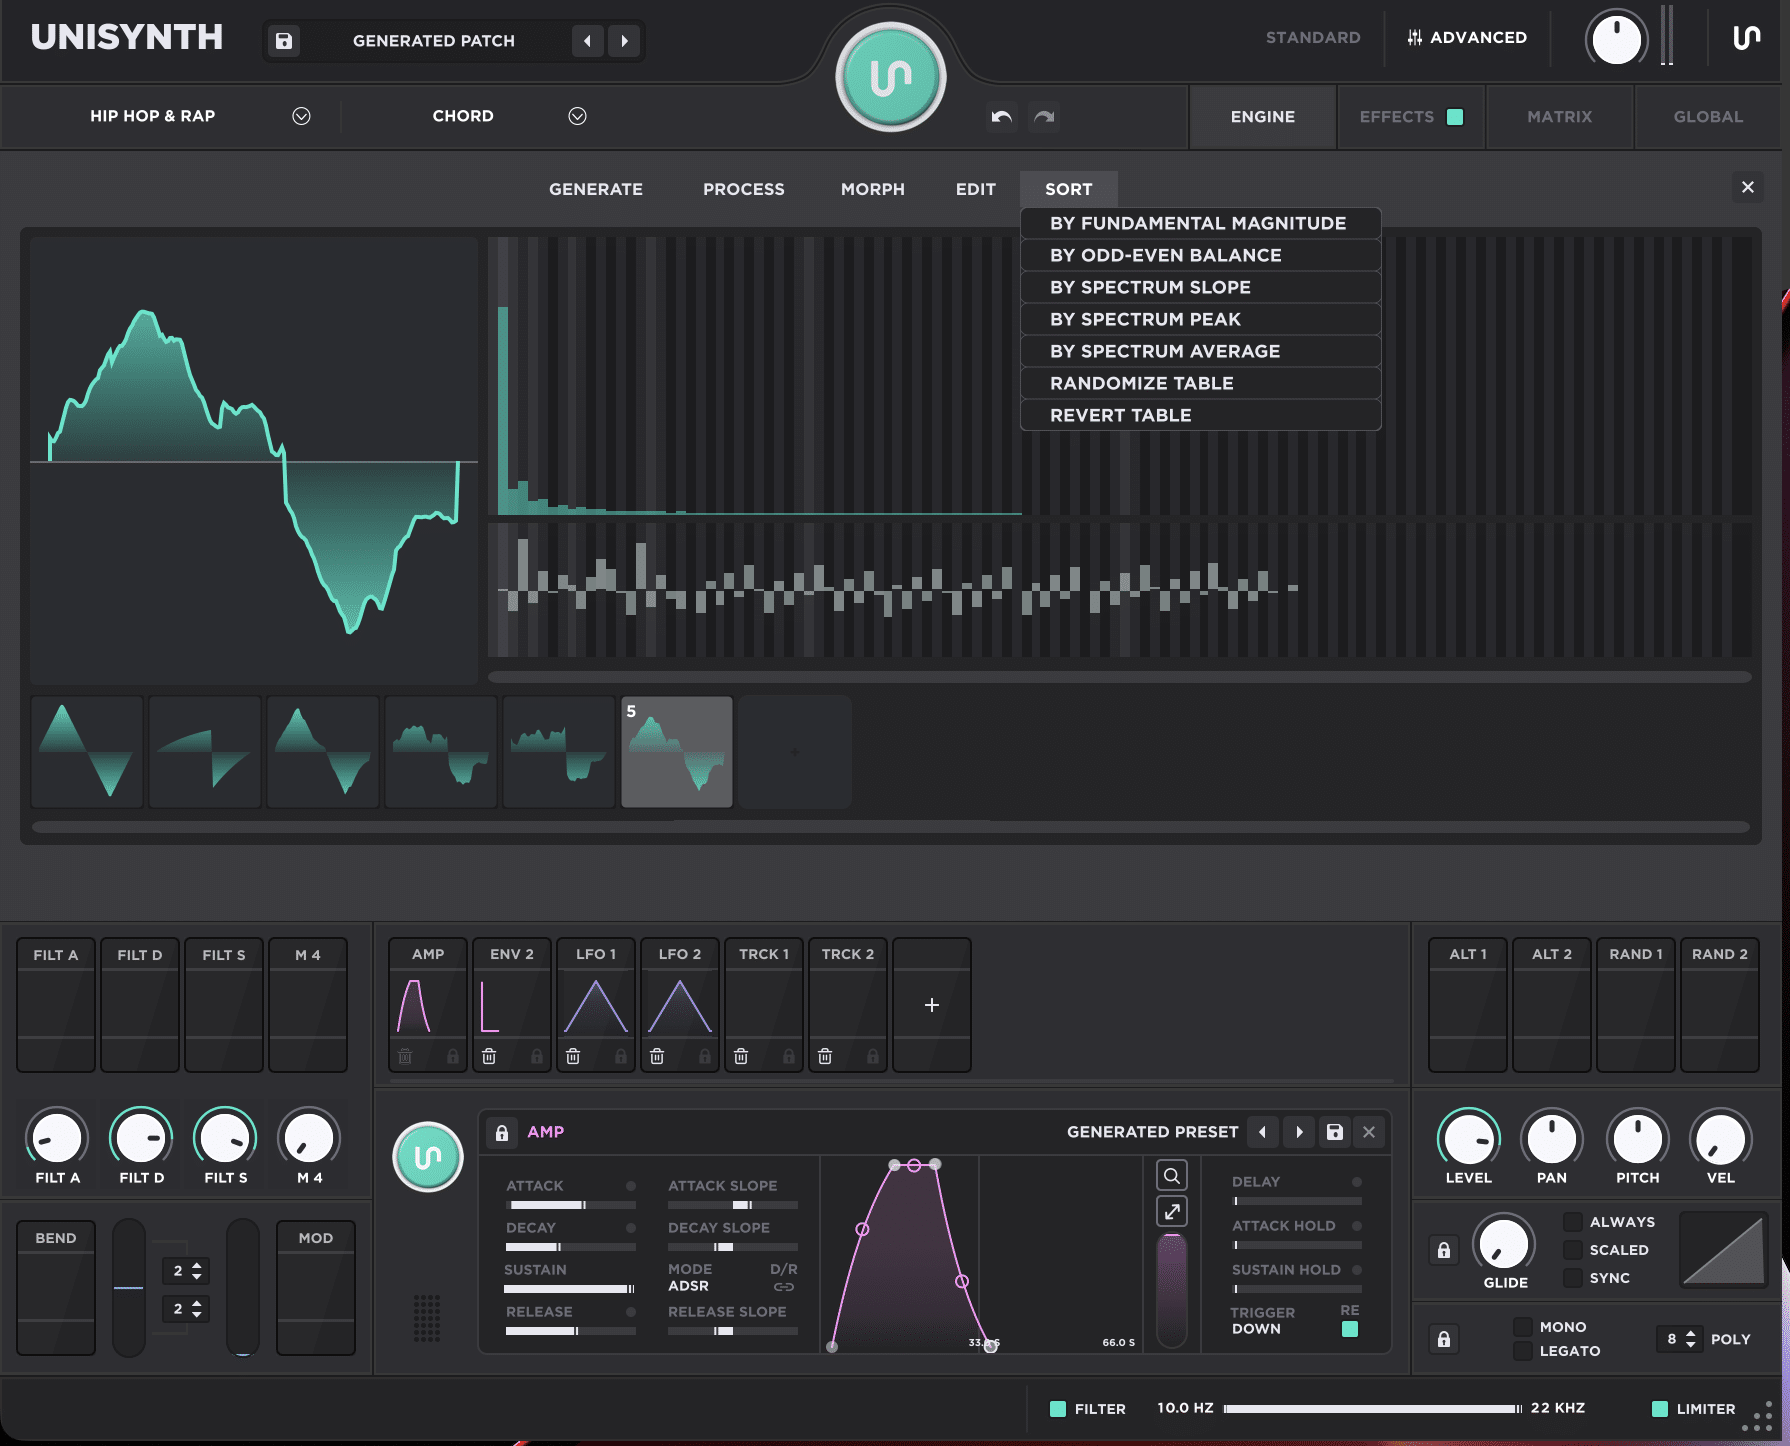Click the lock icon next to AMP label

click(502, 1132)
